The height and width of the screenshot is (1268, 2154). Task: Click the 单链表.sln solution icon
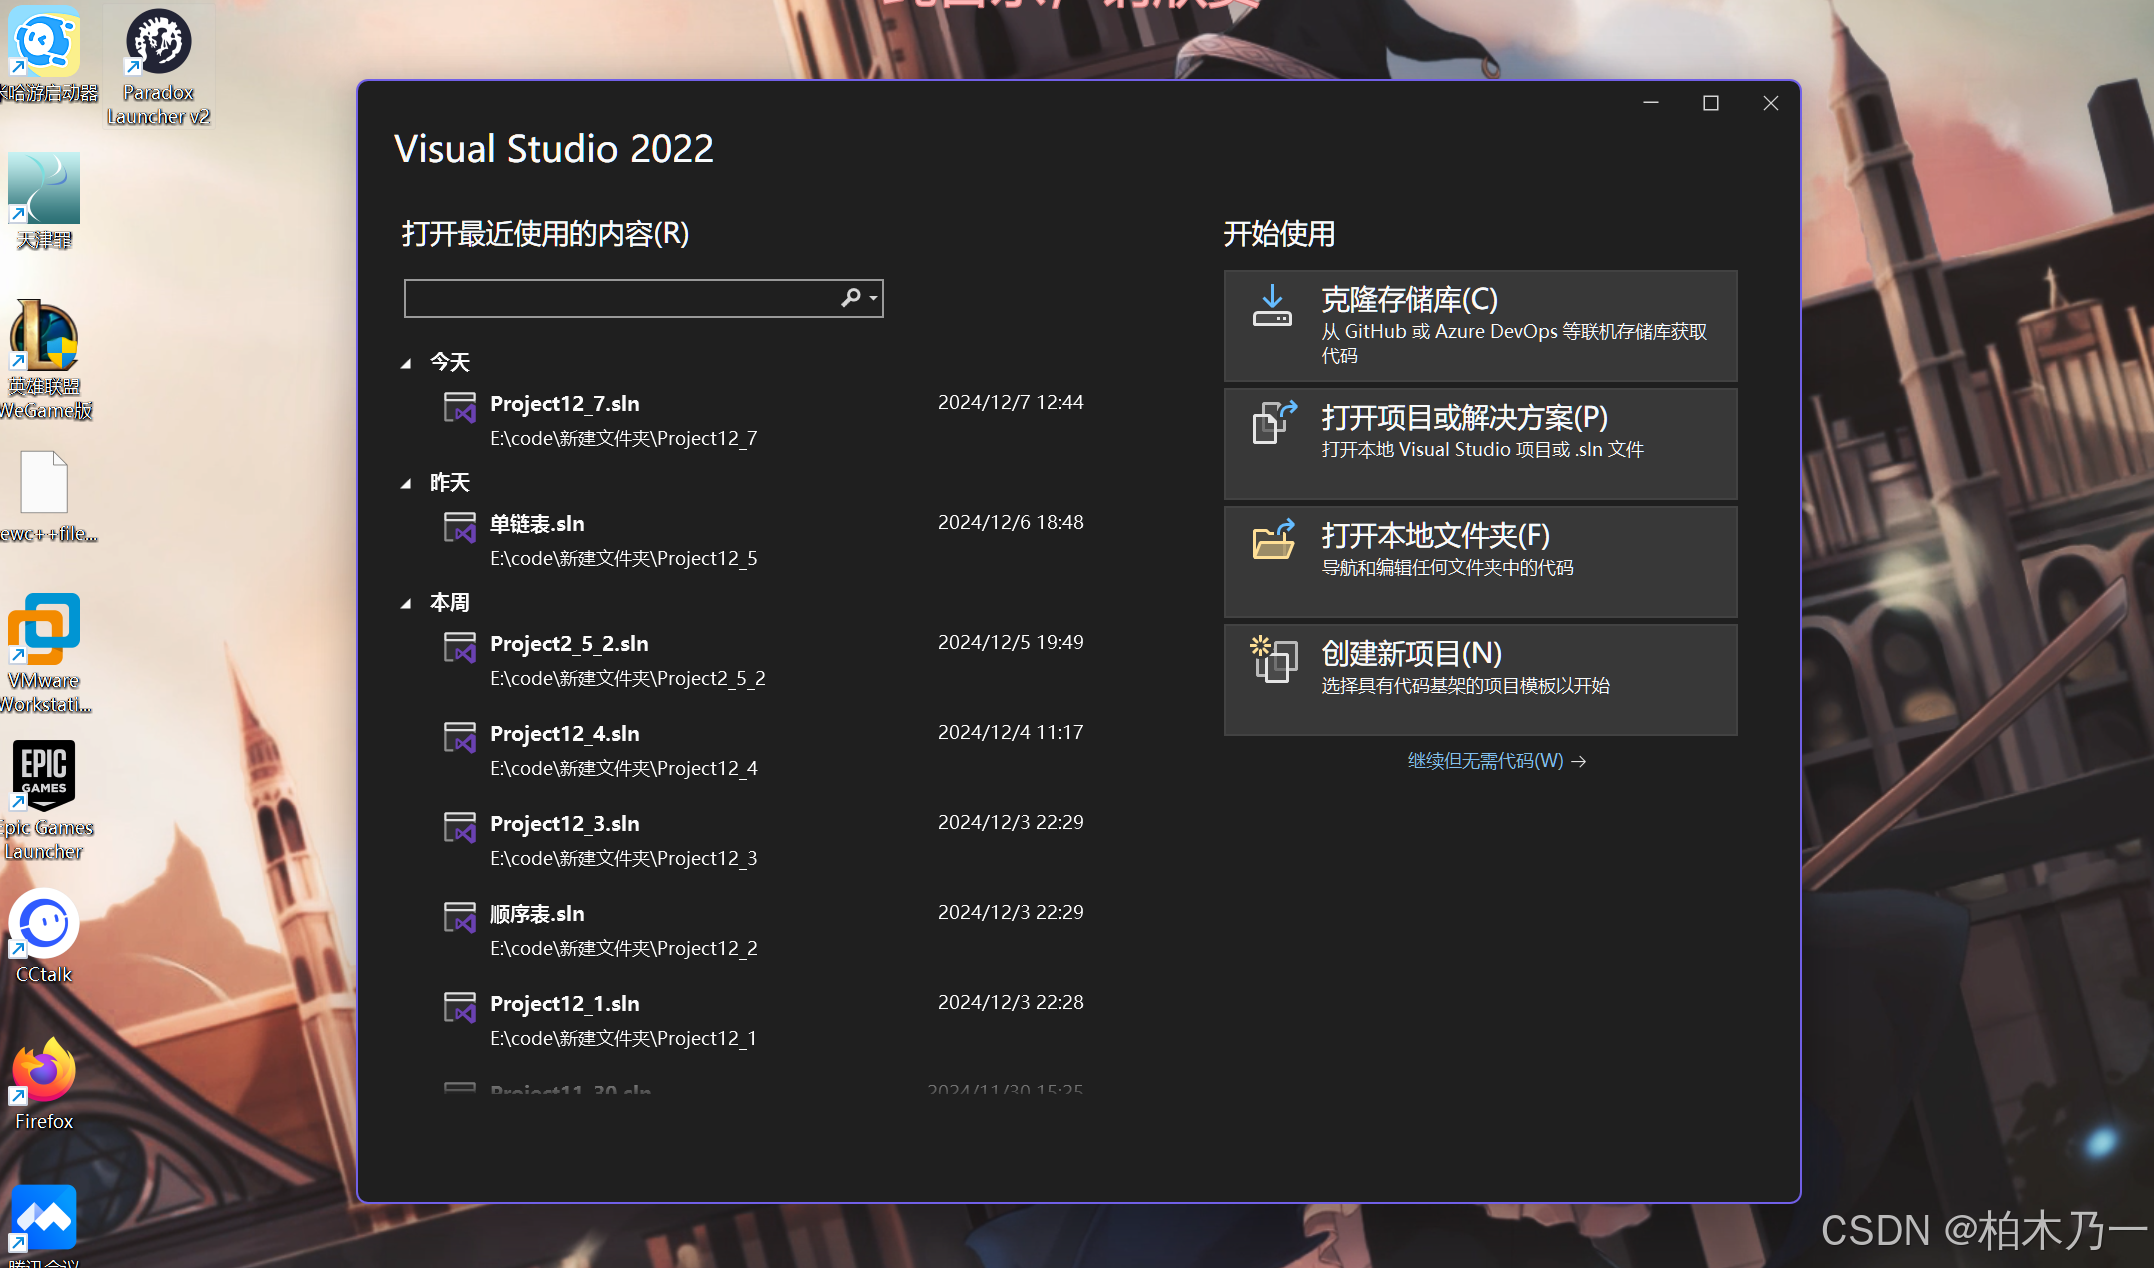(459, 527)
